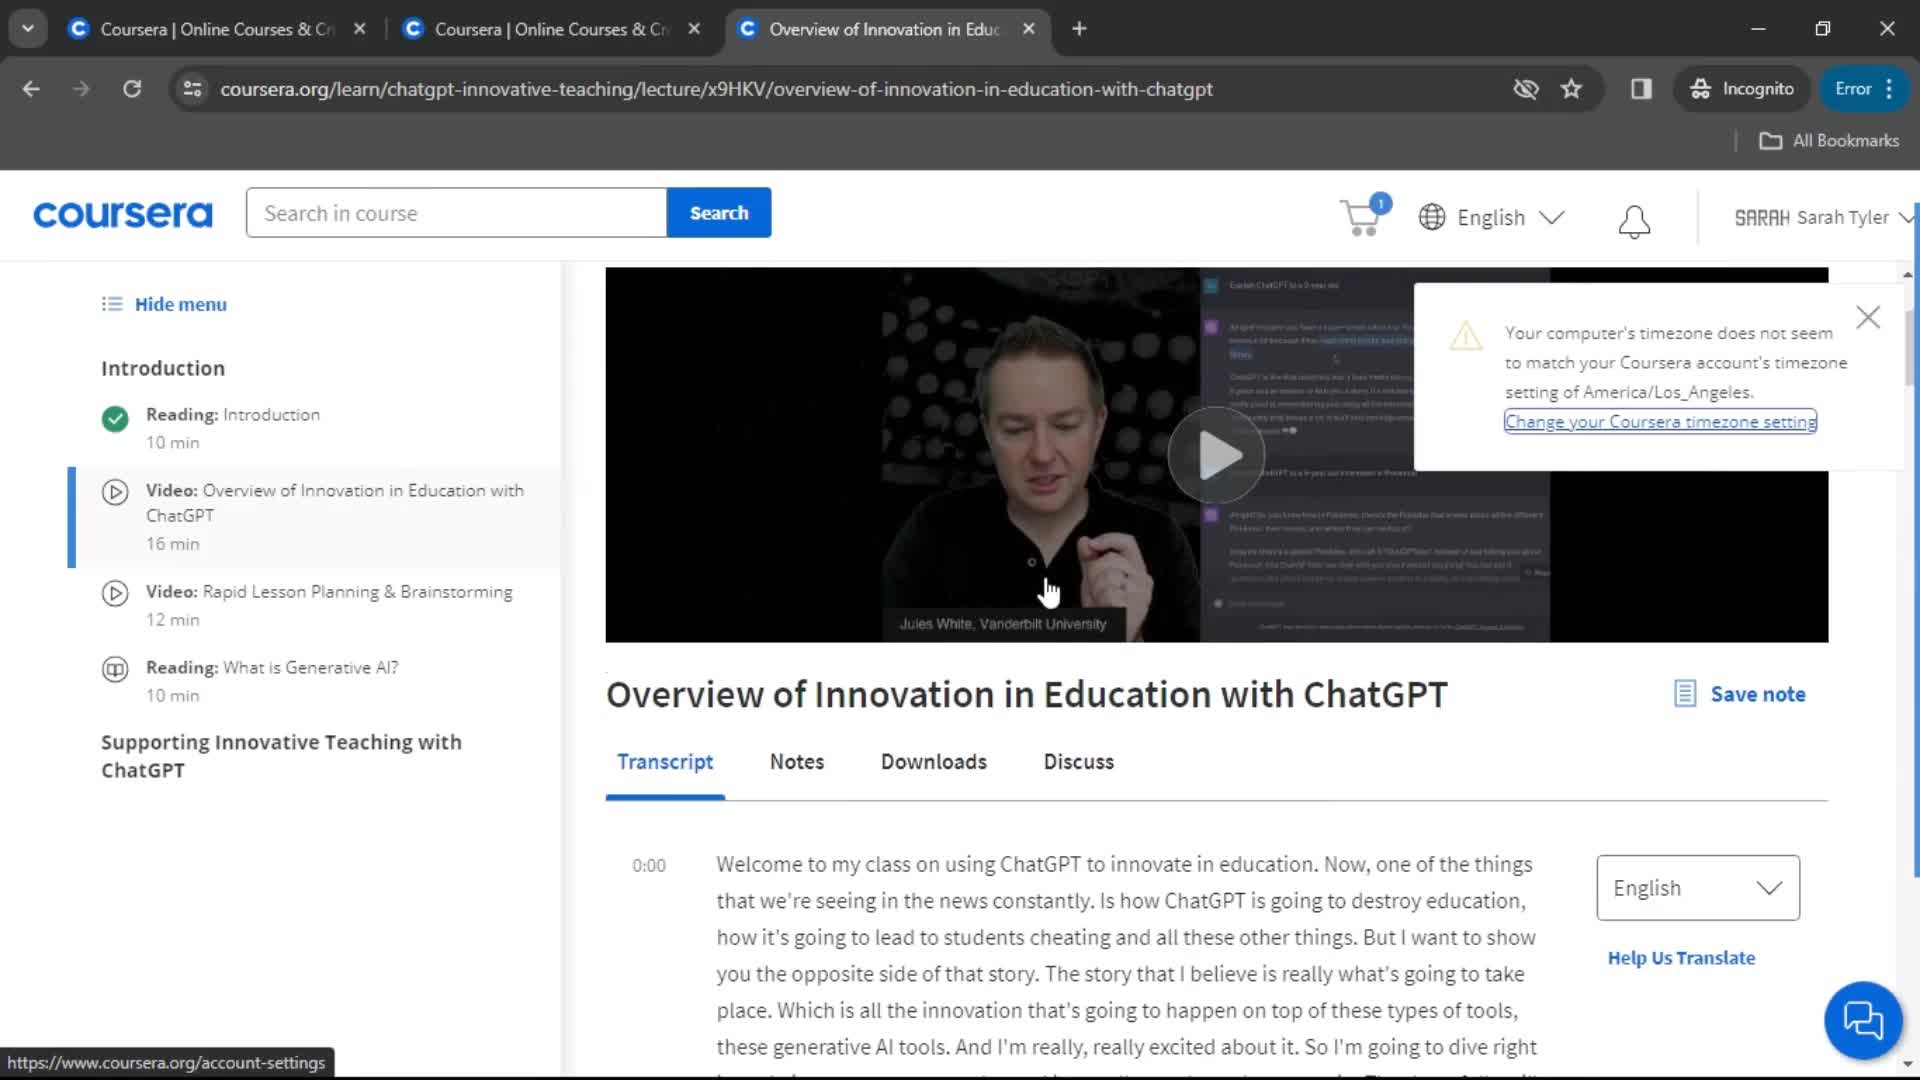View site information icon in address bar

(x=192, y=89)
